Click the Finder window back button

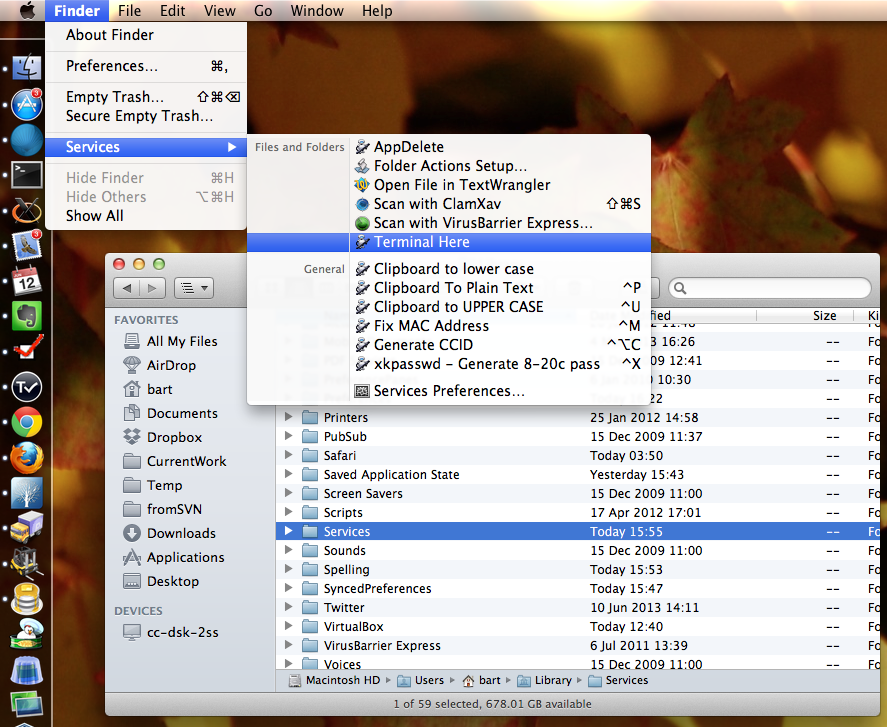(127, 288)
